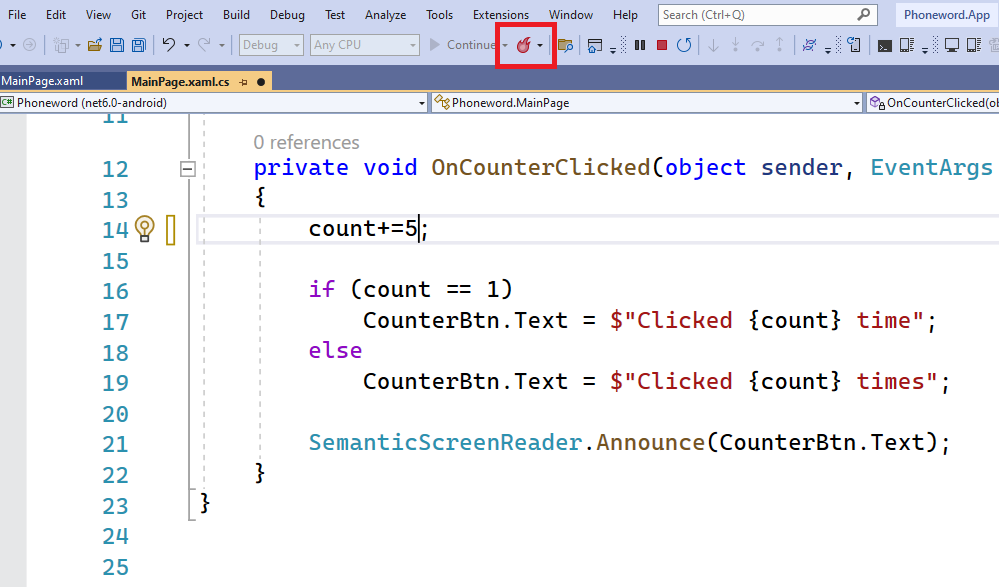Open the Analyze menu

coord(385,15)
